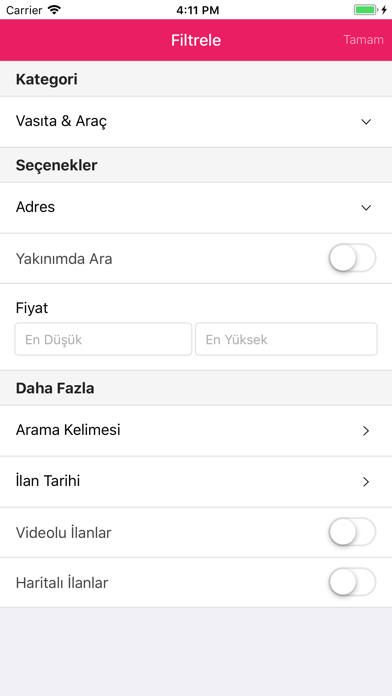Enable the Yakınımda Ara switch
The image size is (392, 696).
pos(352,258)
